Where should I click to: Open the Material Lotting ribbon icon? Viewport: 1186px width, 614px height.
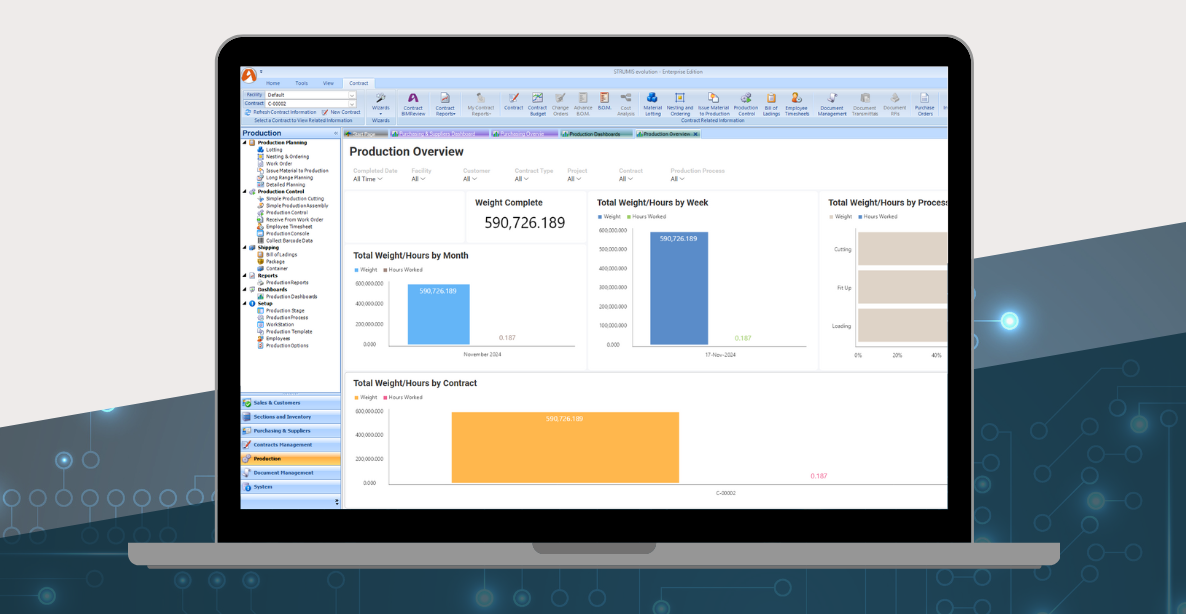point(652,103)
